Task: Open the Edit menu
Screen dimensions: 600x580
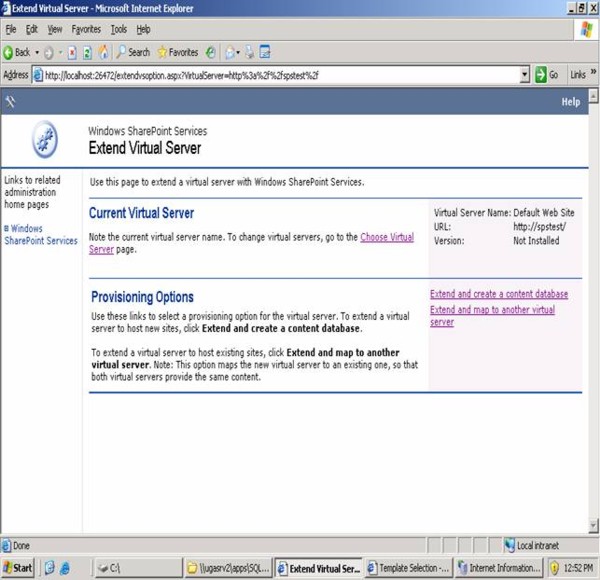Action: 32,29
